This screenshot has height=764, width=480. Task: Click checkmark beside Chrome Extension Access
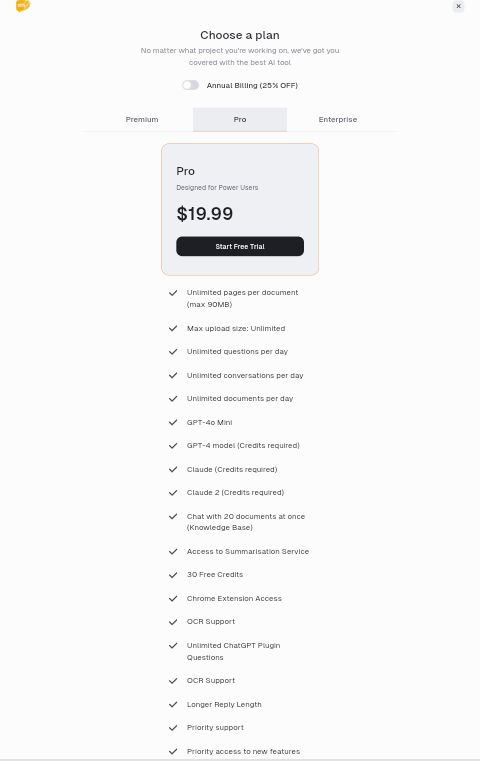pyautogui.click(x=173, y=598)
